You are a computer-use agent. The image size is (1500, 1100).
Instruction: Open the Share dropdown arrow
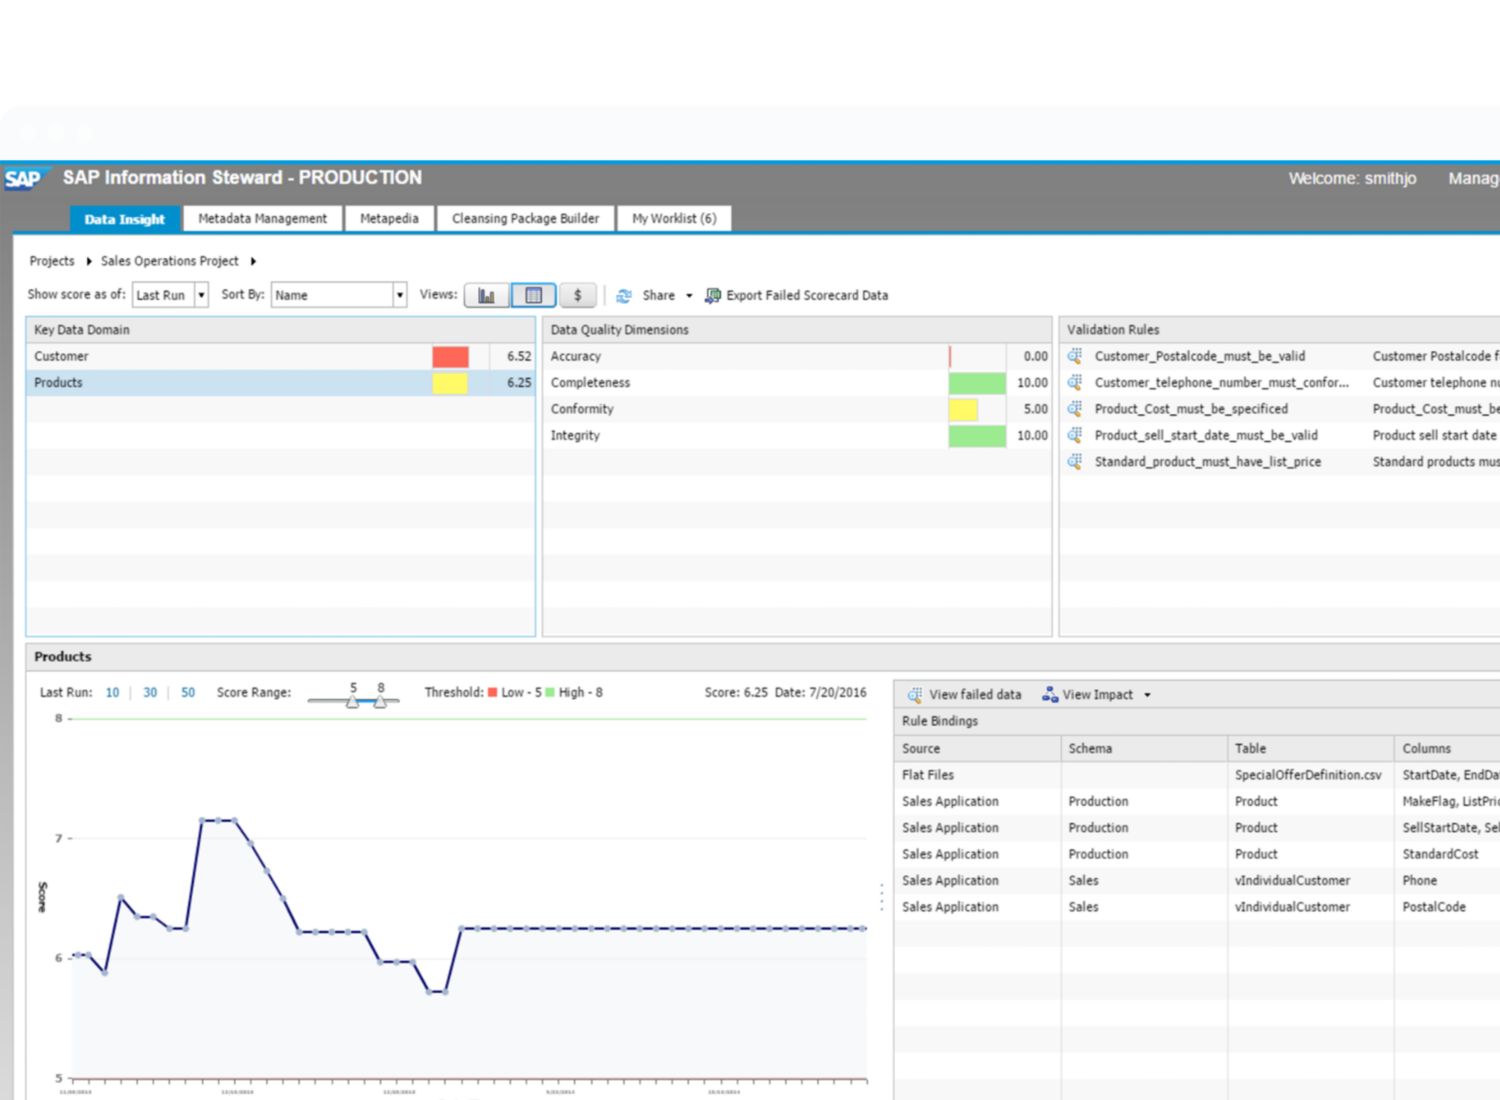689,296
